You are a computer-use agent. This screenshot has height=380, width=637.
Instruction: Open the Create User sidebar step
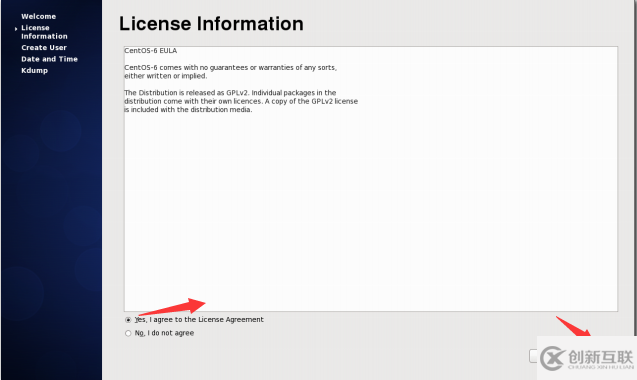pyautogui.click(x=44, y=48)
